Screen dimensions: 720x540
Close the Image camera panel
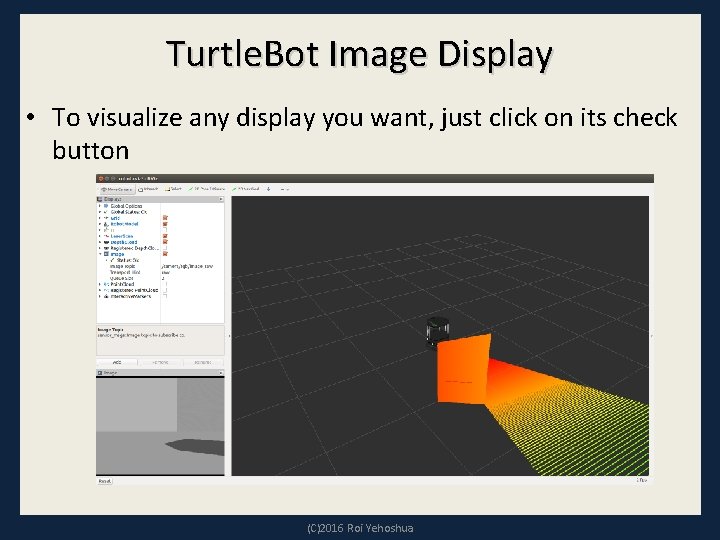click(x=221, y=373)
